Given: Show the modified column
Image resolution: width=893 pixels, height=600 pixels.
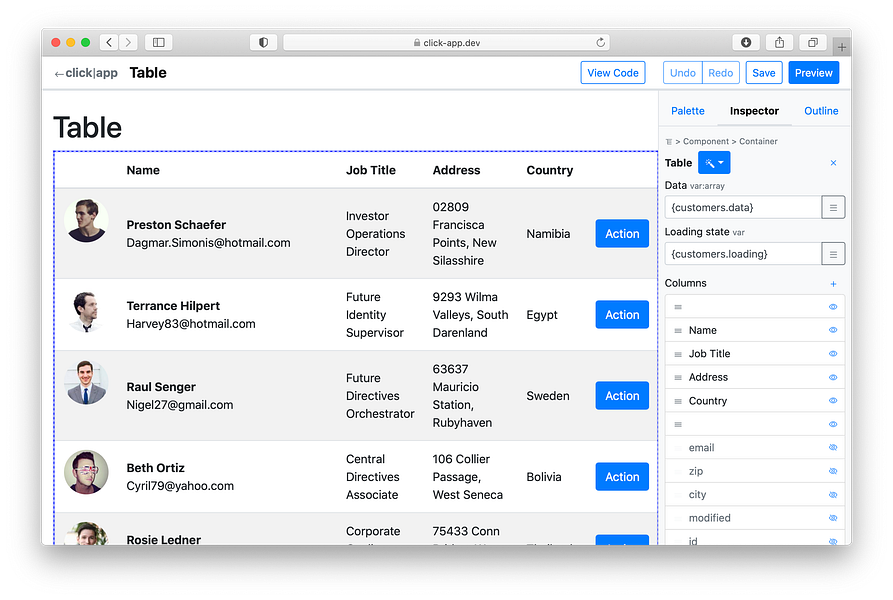Looking at the screenshot, I should click(833, 518).
